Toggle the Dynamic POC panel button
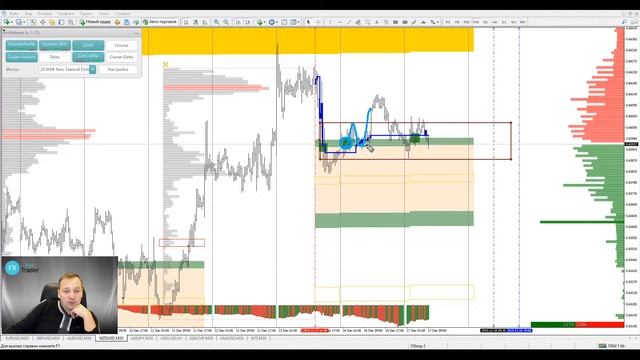The height and width of the screenshot is (360, 640). coord(55,45)
